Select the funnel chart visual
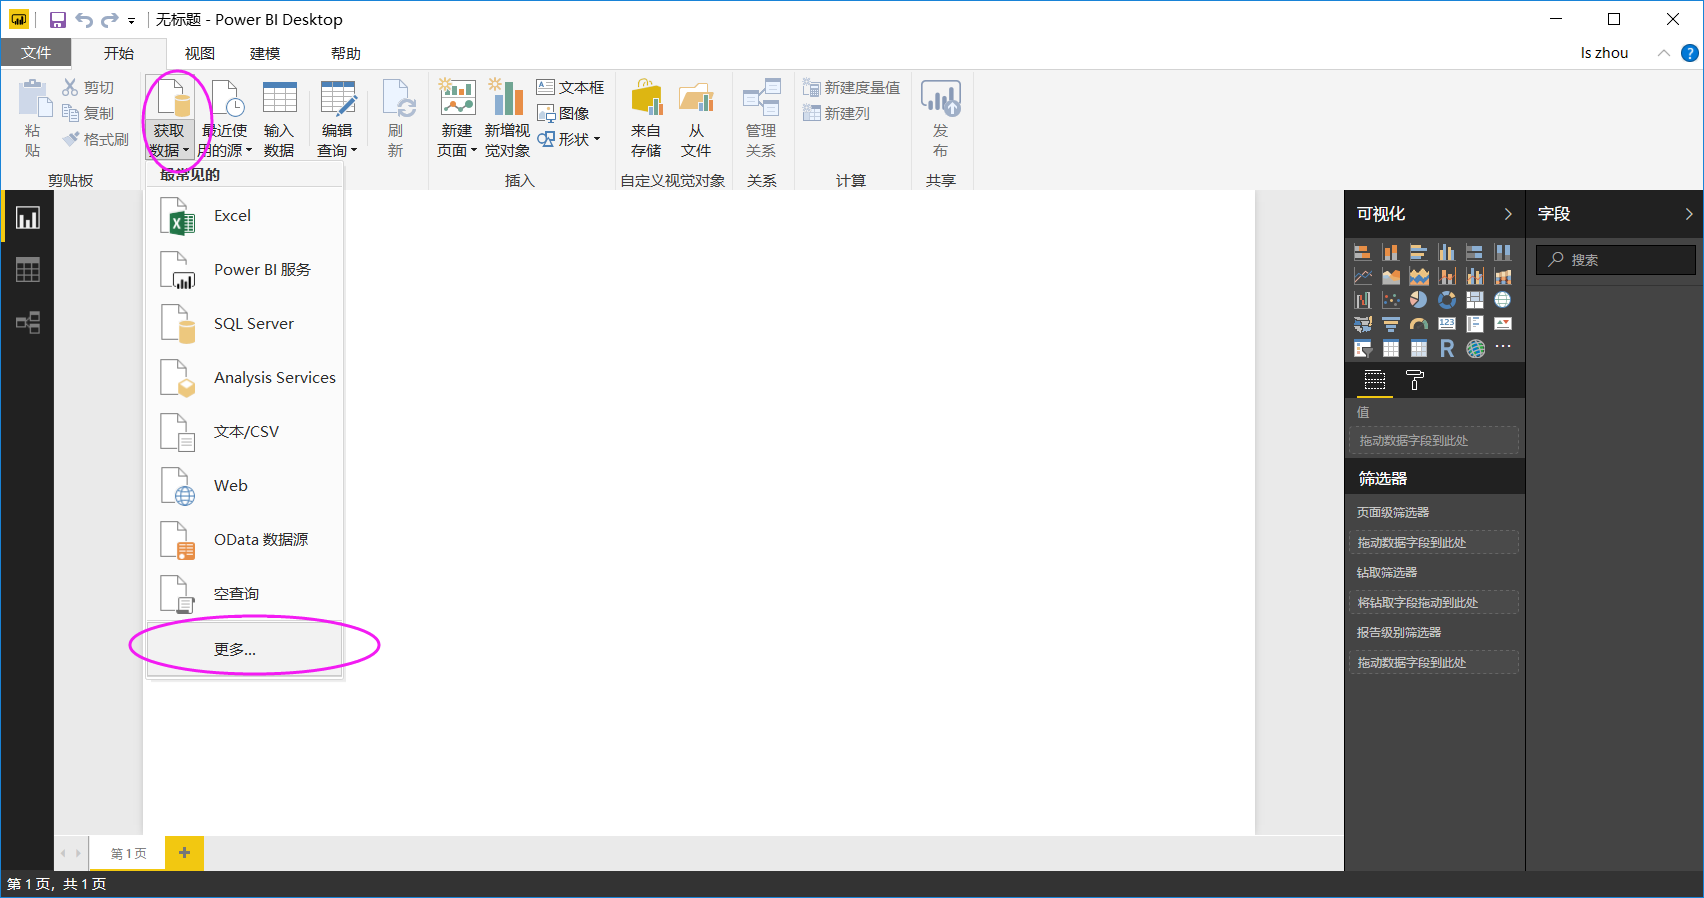Viewport: 1704px width, 898px height. [1390, 324]
